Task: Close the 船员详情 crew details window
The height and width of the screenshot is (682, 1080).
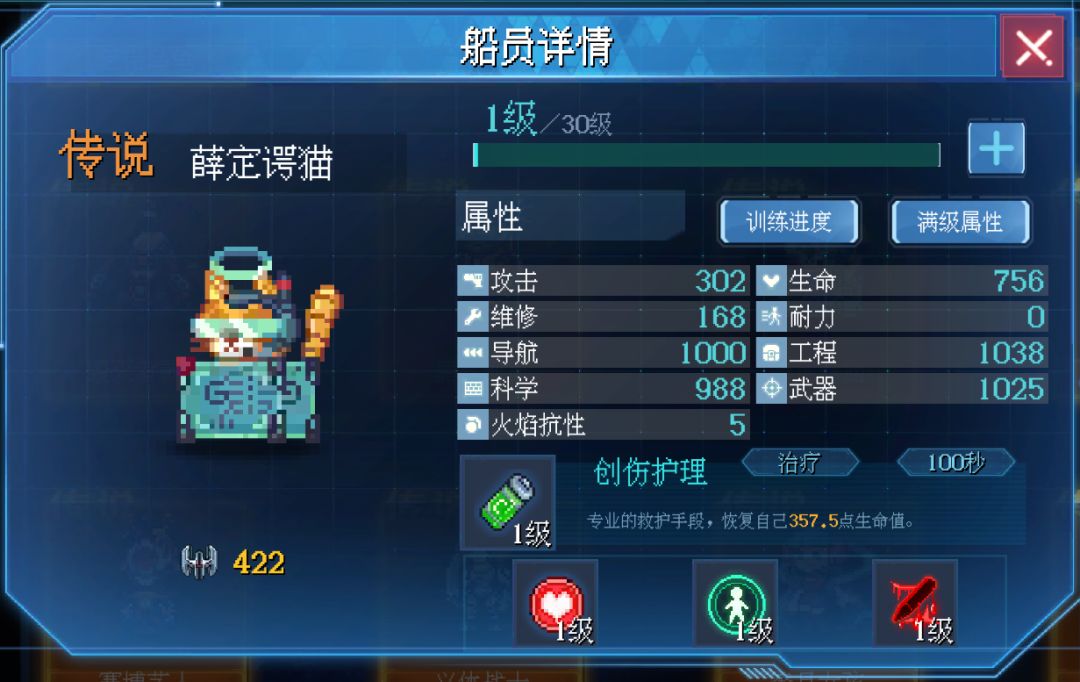Action: [x=1032, y=47]
